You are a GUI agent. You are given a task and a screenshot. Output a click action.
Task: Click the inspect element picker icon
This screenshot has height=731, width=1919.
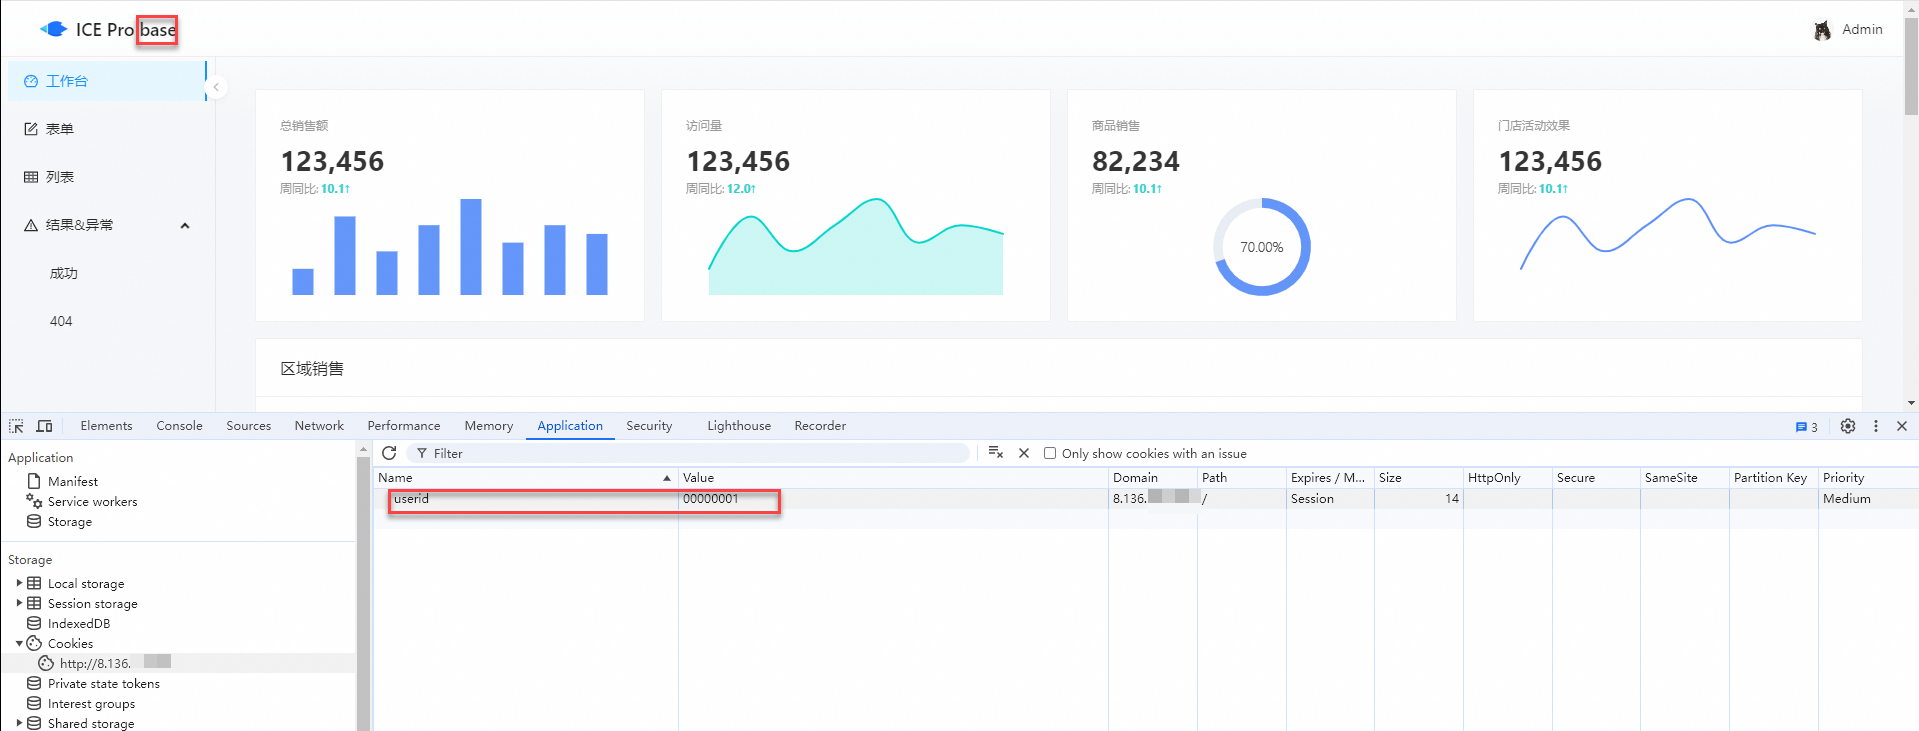coord(16,426)
